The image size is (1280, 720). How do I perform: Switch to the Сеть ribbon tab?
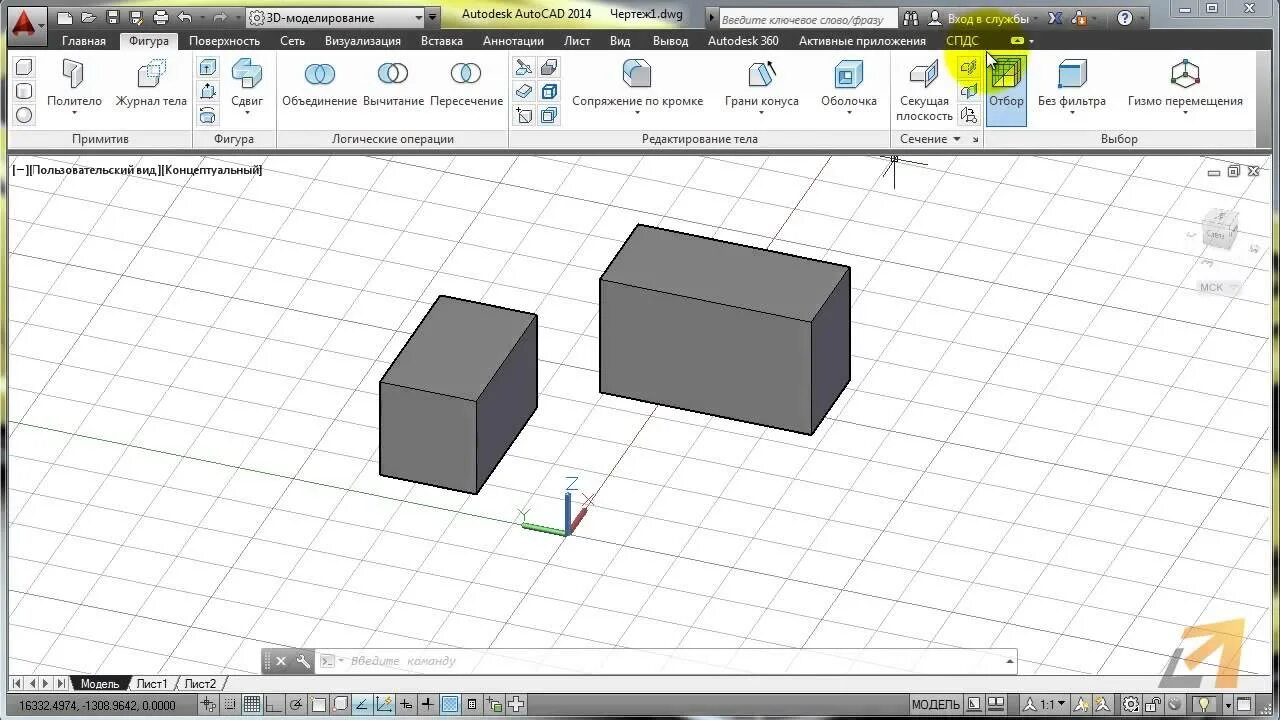(x=292, y=41)
